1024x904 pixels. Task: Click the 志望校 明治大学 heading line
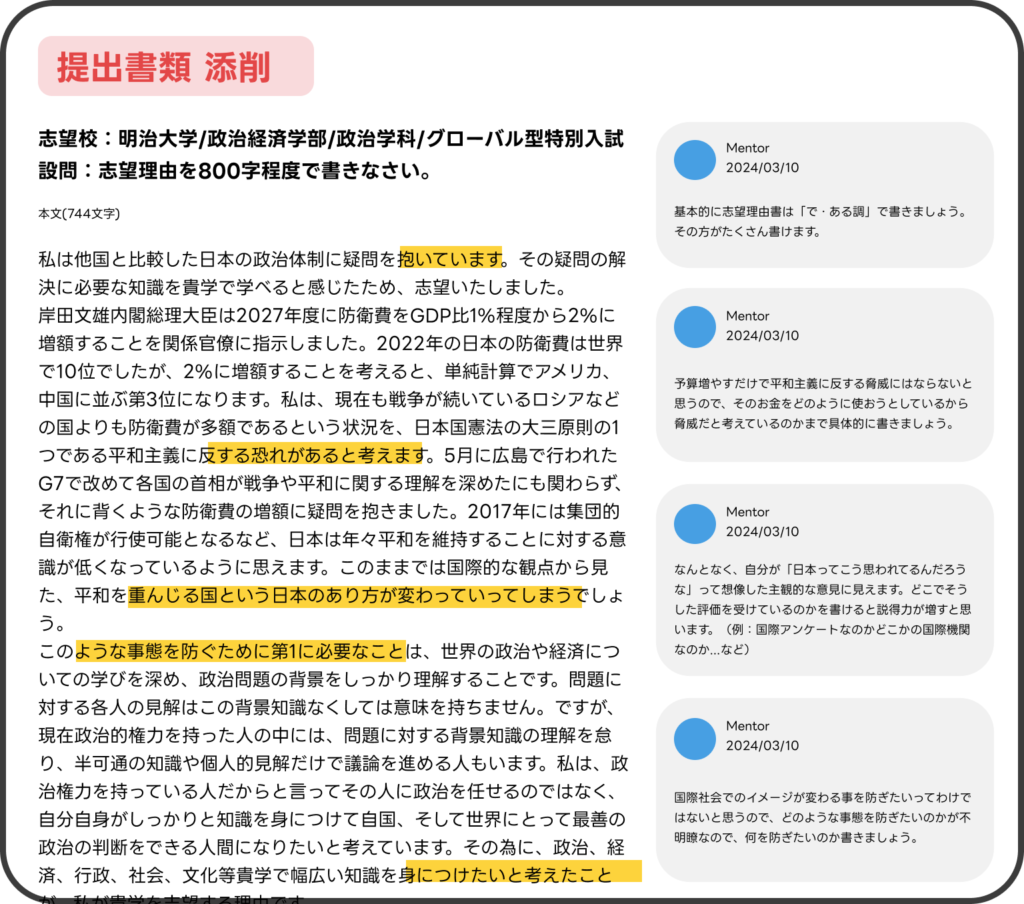pyautogui.click(x=331, y=138)
